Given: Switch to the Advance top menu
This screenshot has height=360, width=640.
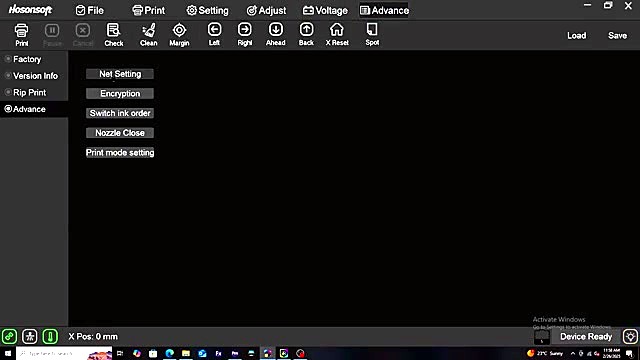Looking at the screenshot, I should pos(384,11).
